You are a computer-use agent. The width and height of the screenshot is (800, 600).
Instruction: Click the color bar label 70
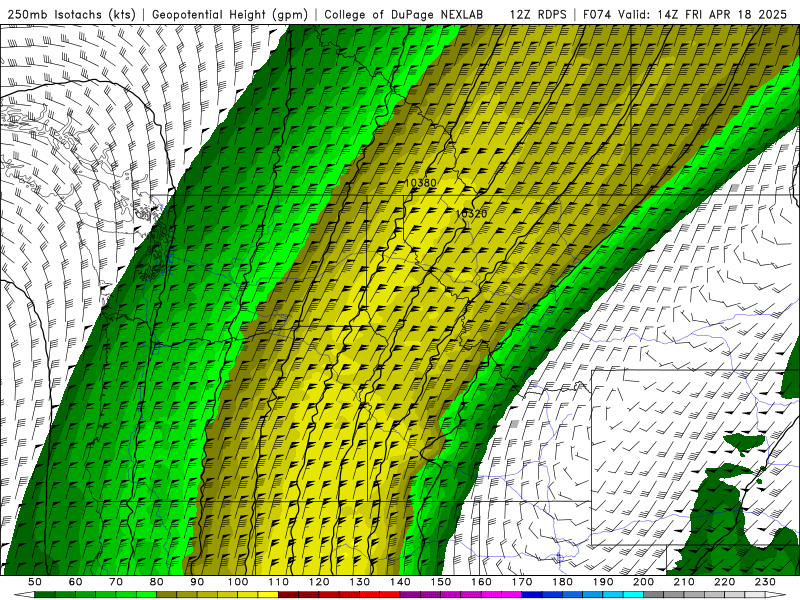pyautogui.click(x=116, y=582)
